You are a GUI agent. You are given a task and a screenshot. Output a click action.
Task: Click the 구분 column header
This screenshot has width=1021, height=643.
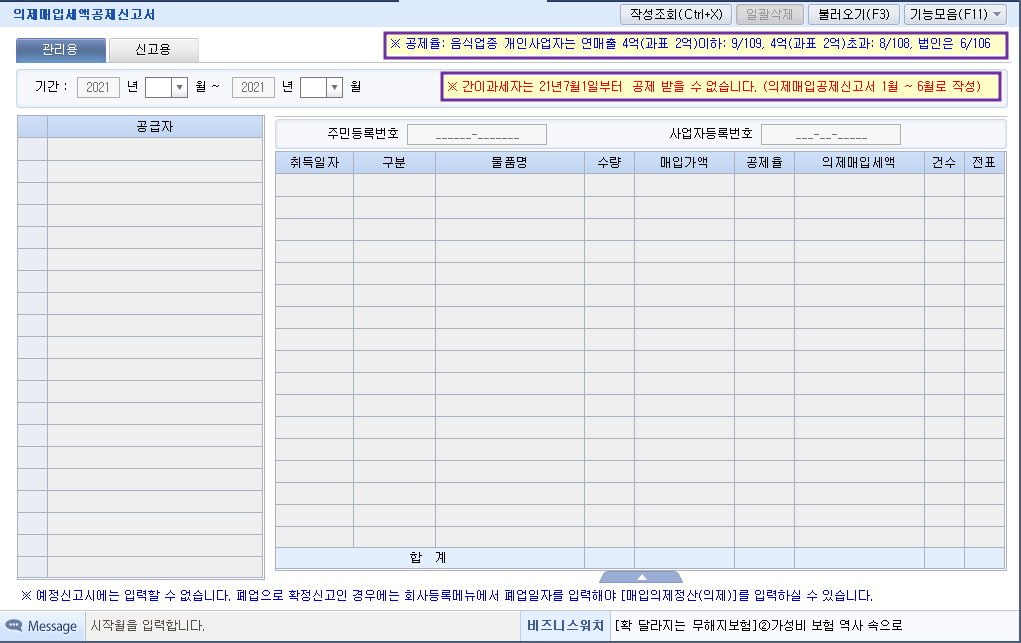pos(394,163)
